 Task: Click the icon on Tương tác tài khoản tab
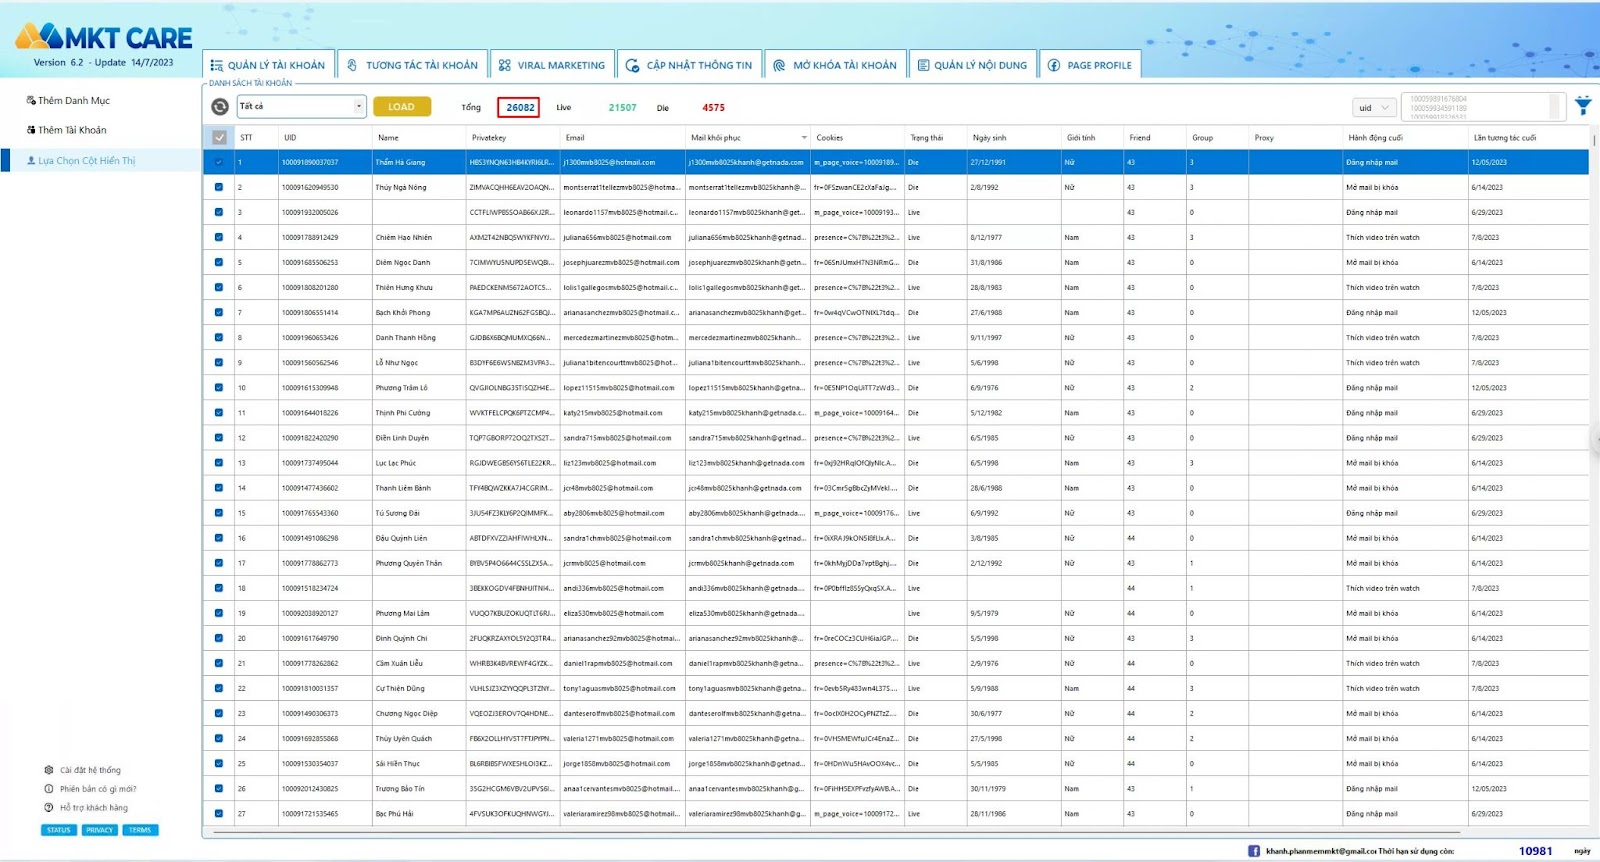coord(352,65)
